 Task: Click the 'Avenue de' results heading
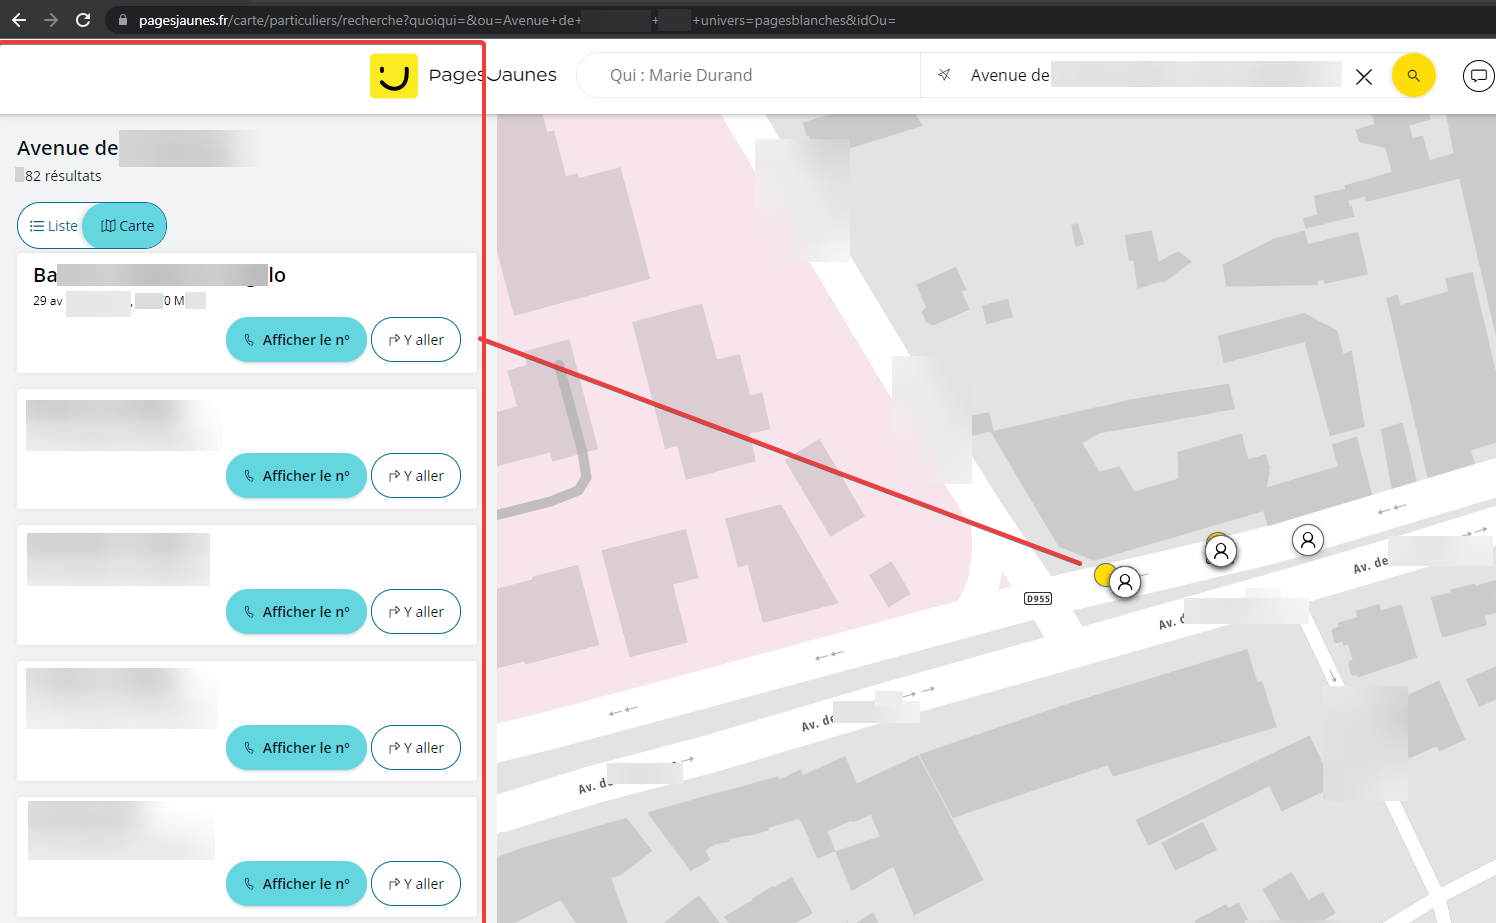[x=67, y=148]
